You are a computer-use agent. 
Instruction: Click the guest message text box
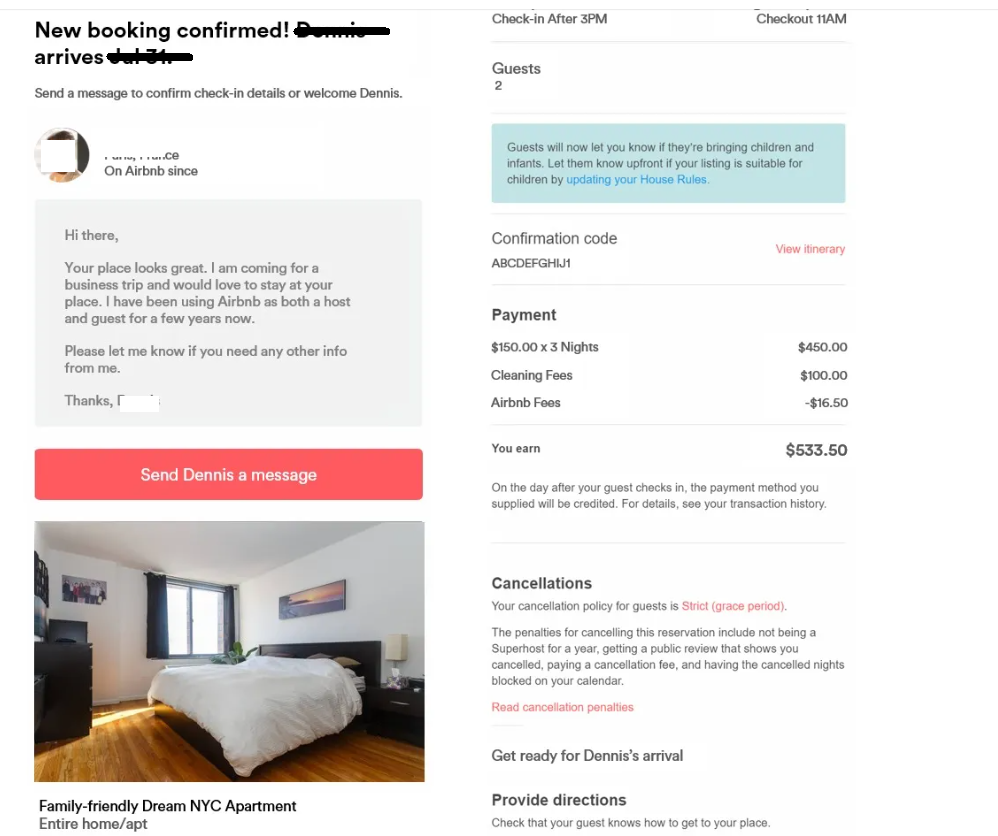[x=228, y=313]
